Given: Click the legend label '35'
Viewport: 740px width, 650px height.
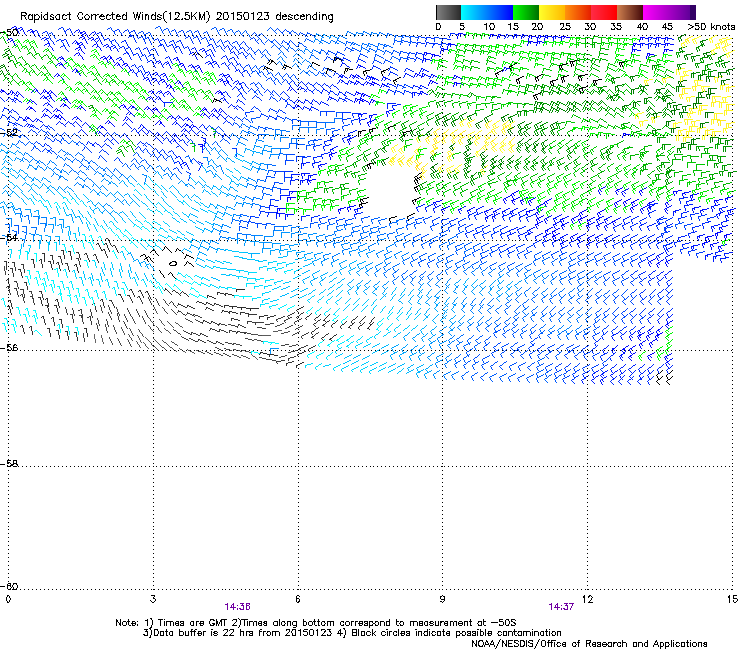Looking at the screenshot, I should coord(616,26).
